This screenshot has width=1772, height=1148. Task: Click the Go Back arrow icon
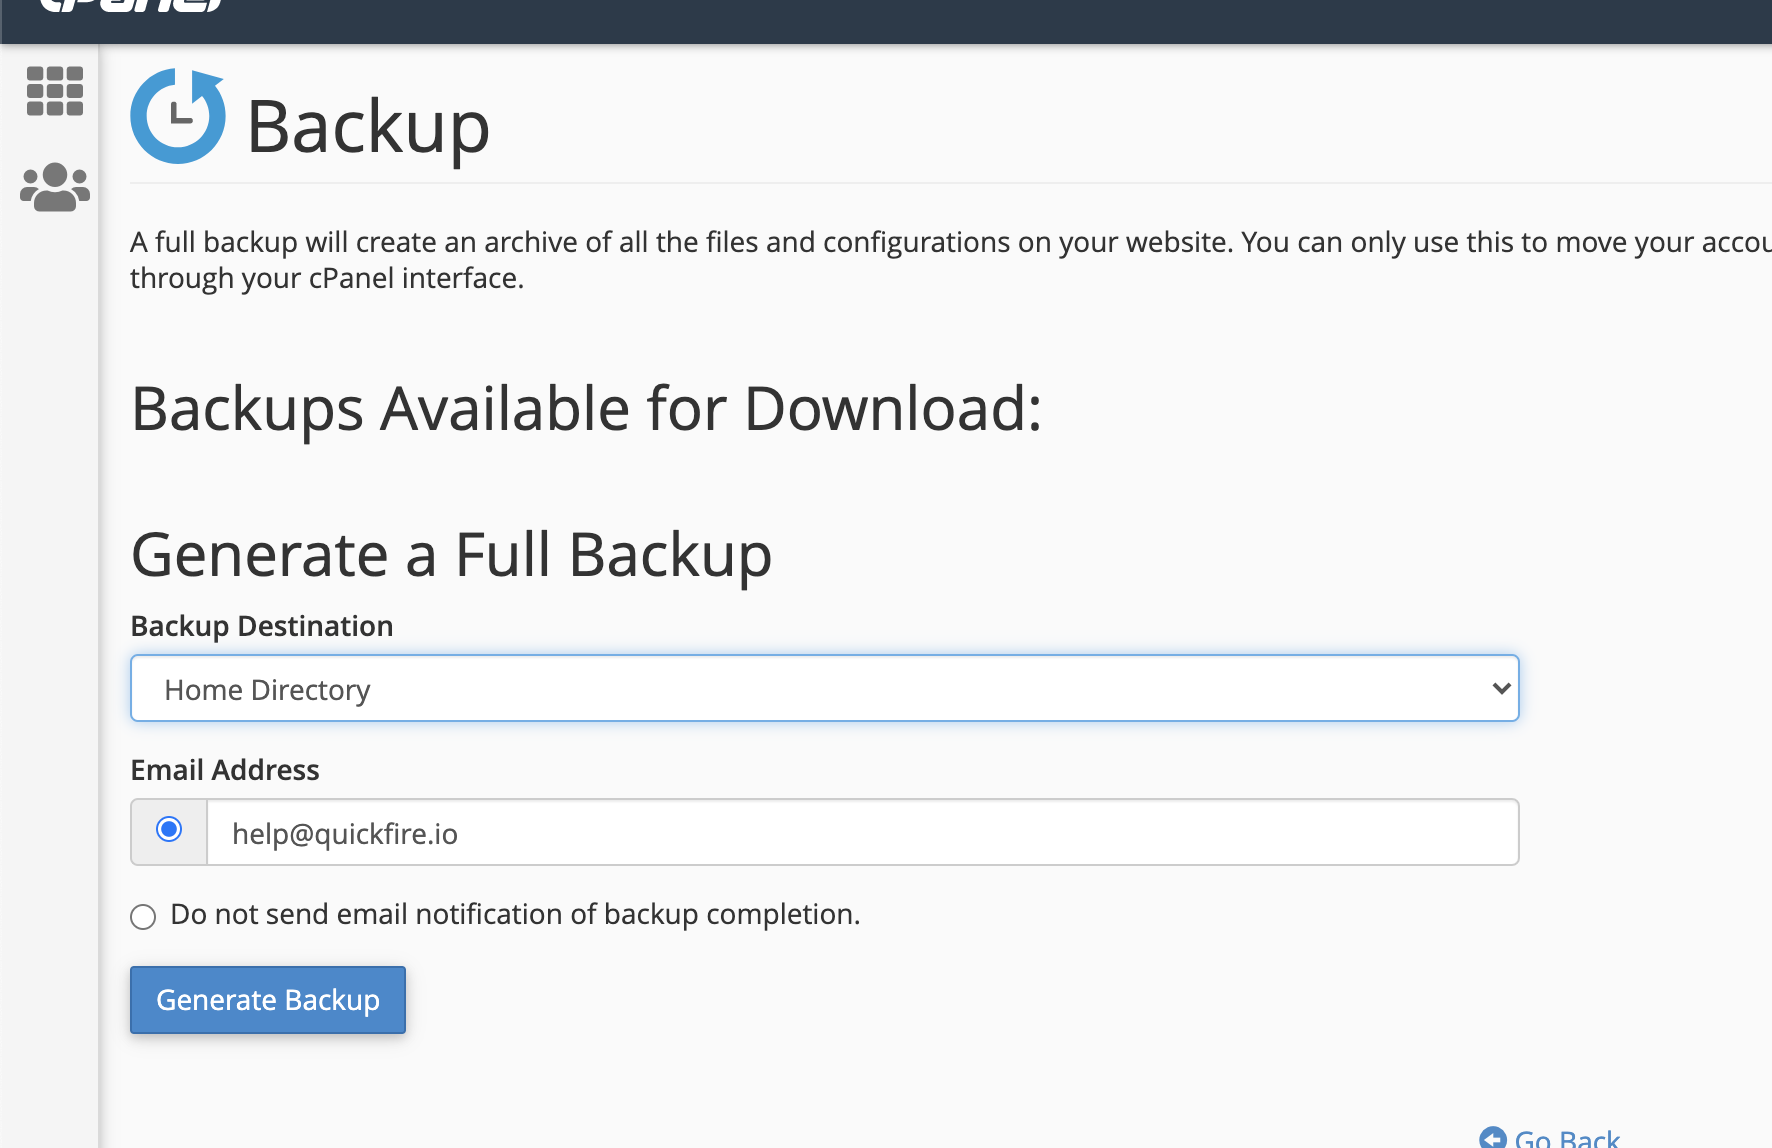(1493, 1138)
